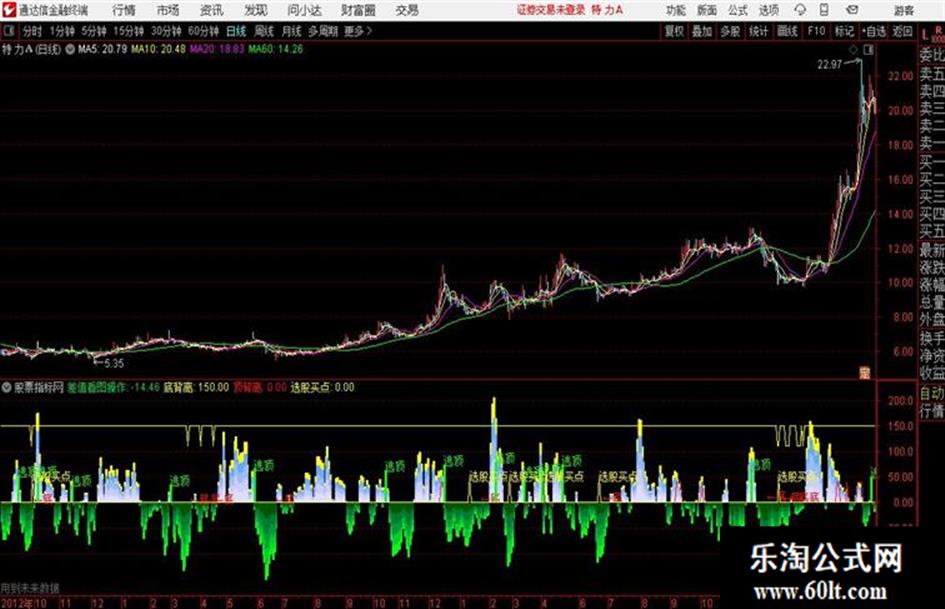Click the 22.97 high price marker
Screen dimensions: 945x609
coord(829,64)
